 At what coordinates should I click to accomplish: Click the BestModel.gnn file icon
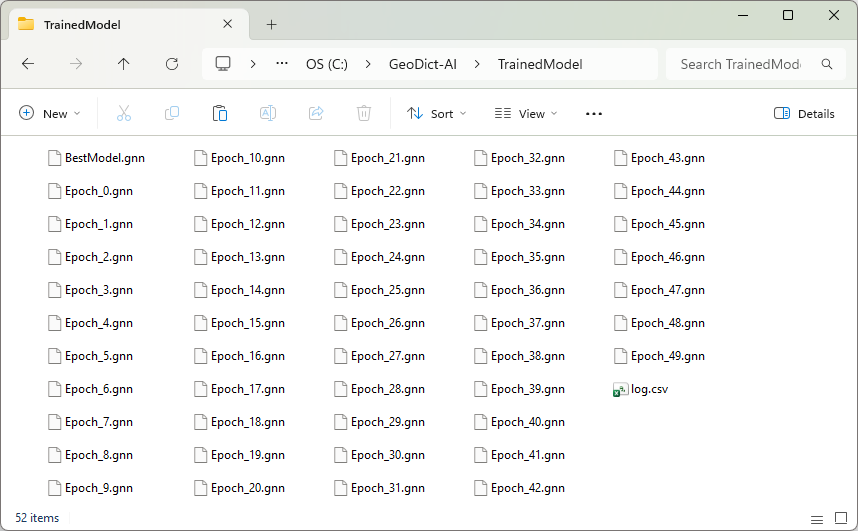(54, 158)
